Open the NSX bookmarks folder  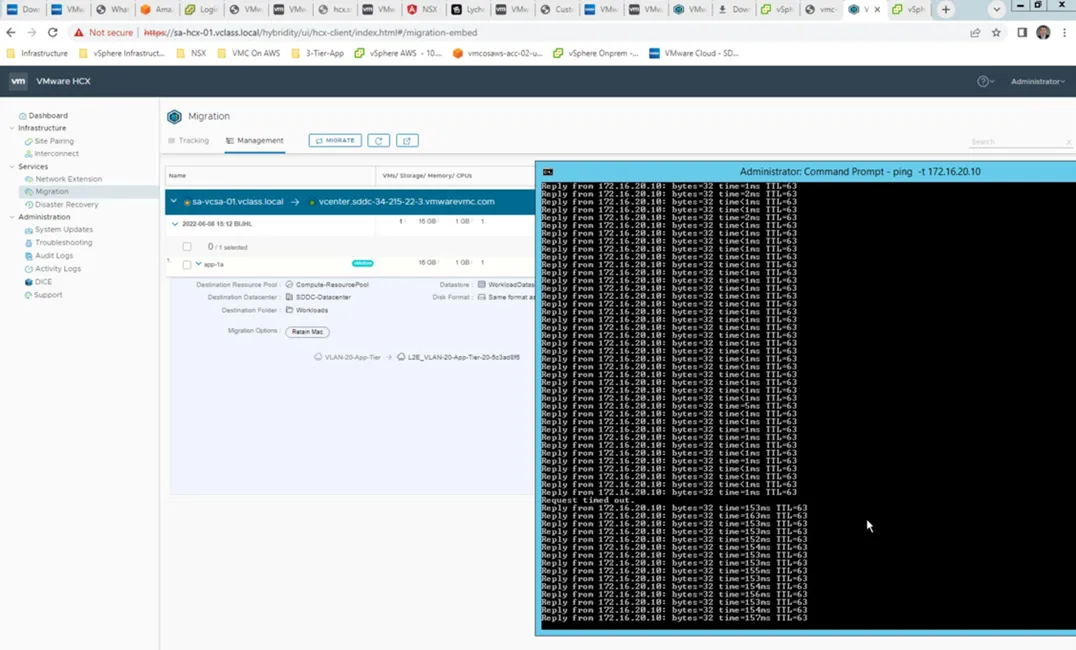191,53
